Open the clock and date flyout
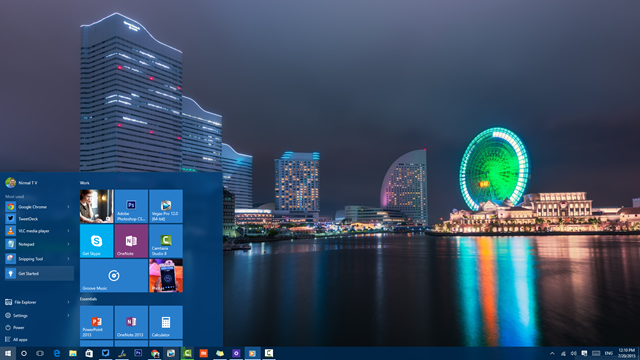Screen dimensions: 640x360 (627, 353)
